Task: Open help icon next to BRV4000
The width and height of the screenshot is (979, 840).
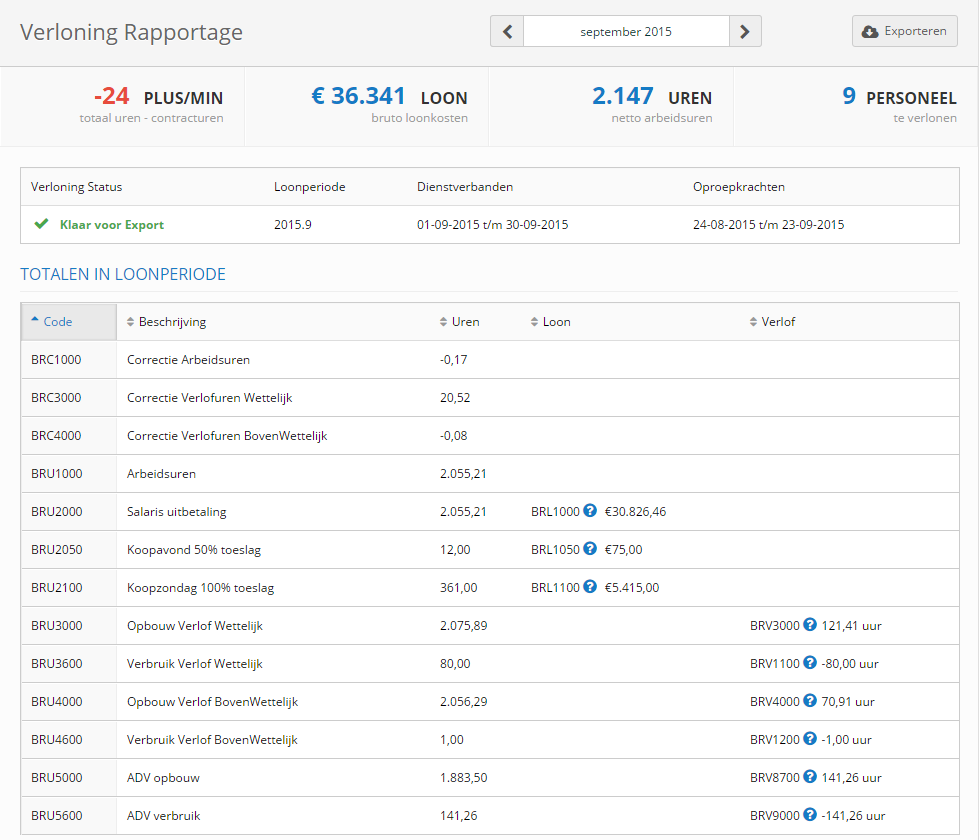Action: coord(809,701)
